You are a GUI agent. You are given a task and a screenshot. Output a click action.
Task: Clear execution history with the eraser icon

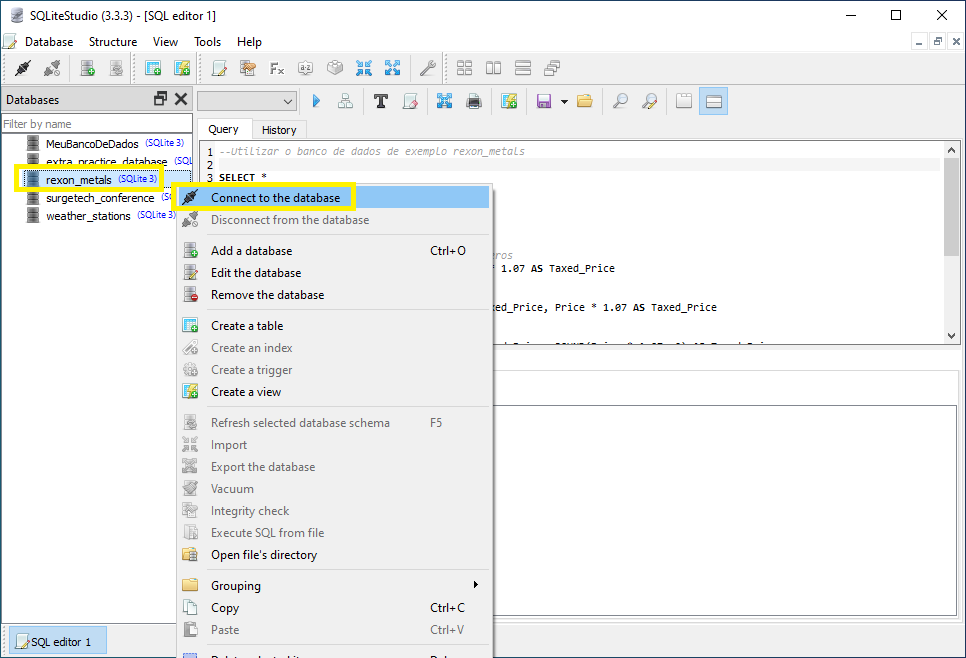[x=410, y=101]
